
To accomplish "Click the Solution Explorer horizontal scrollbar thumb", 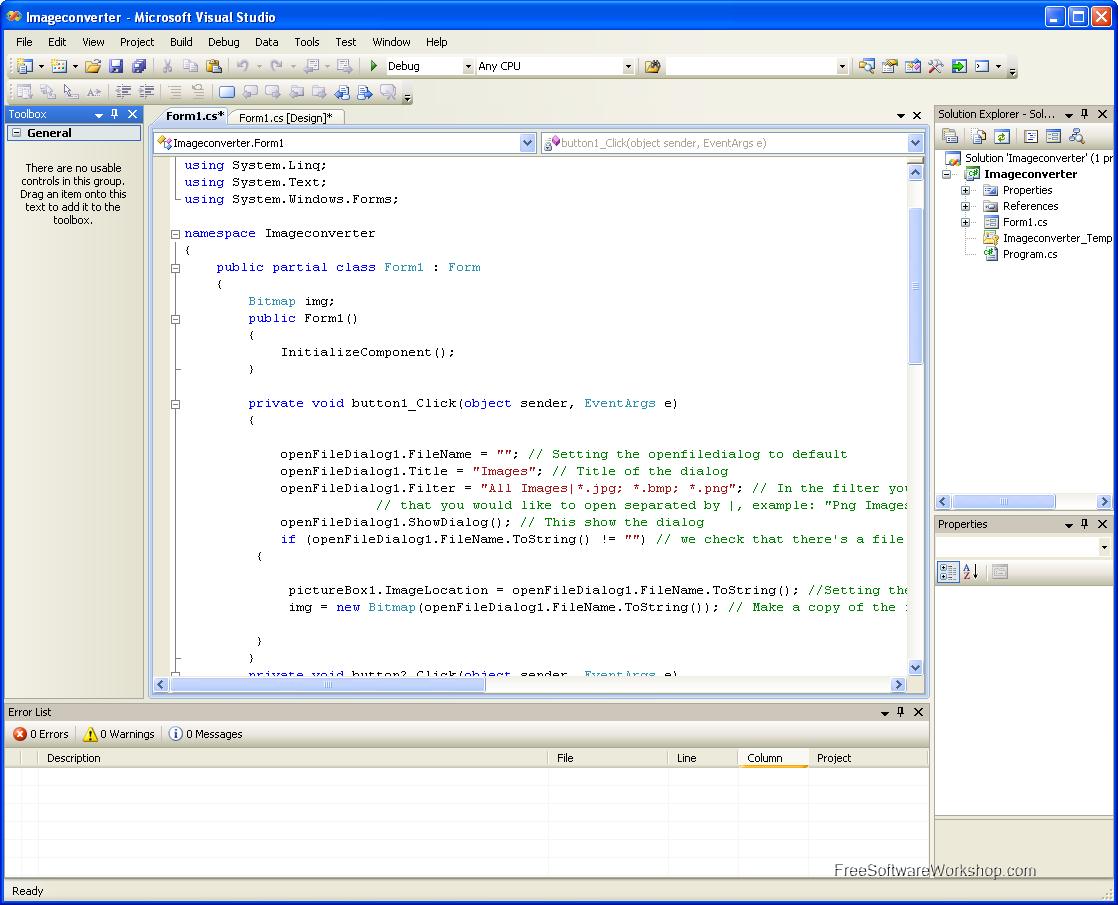I will 1004,501.
